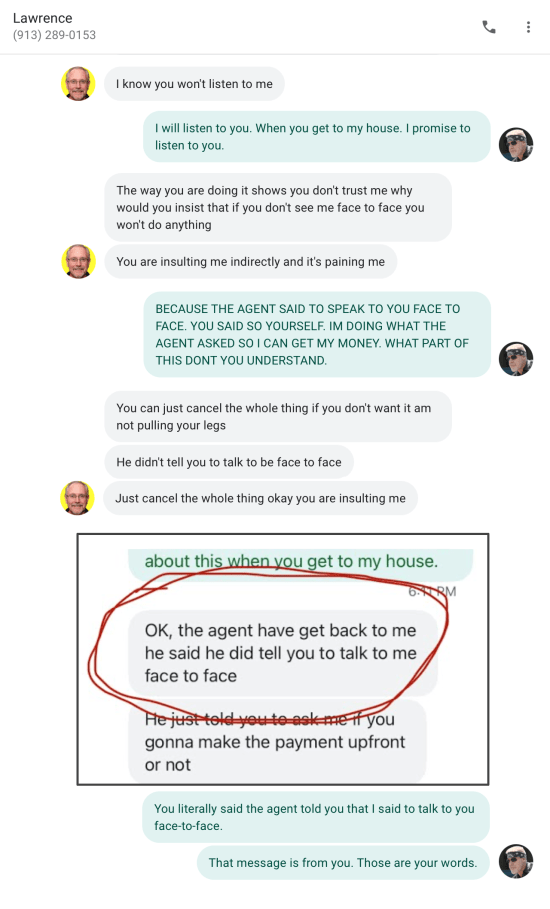The height and width of the screenshot is (909, 550).
Task: Click the "BECAUSE THE AGENT SAID" message bubble
Action: tap(317, 334)
